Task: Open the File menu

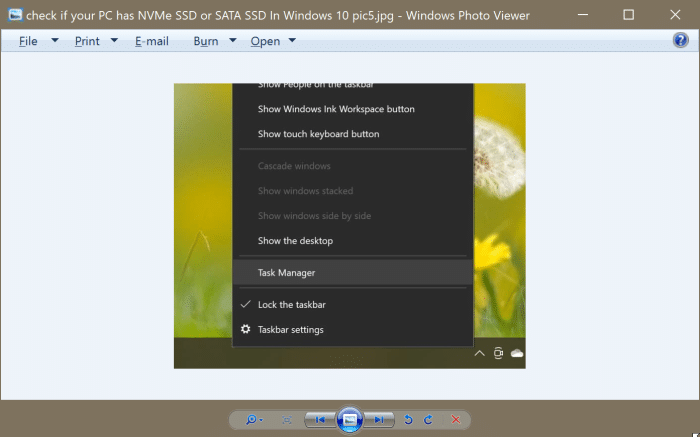Action: pos(28,41)
